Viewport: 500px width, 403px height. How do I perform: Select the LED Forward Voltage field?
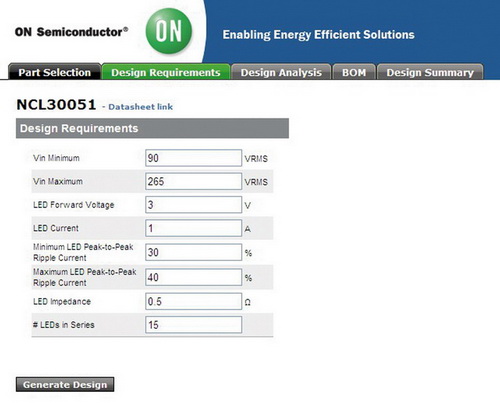coord(193,205)
